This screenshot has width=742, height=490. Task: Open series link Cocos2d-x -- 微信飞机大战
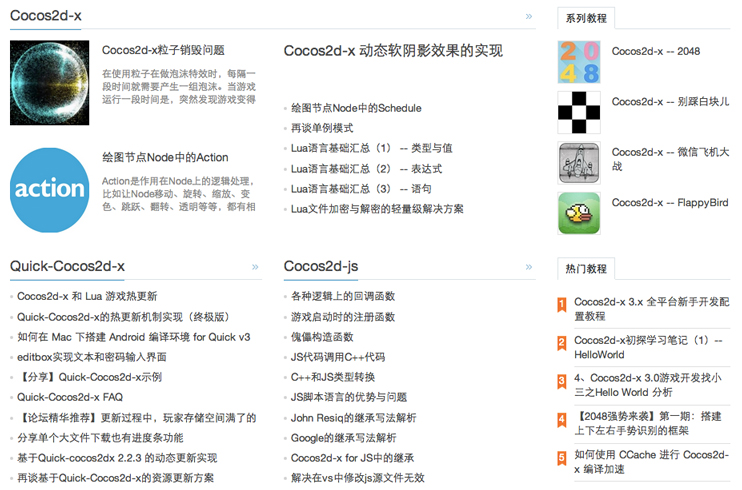point(671,159)
